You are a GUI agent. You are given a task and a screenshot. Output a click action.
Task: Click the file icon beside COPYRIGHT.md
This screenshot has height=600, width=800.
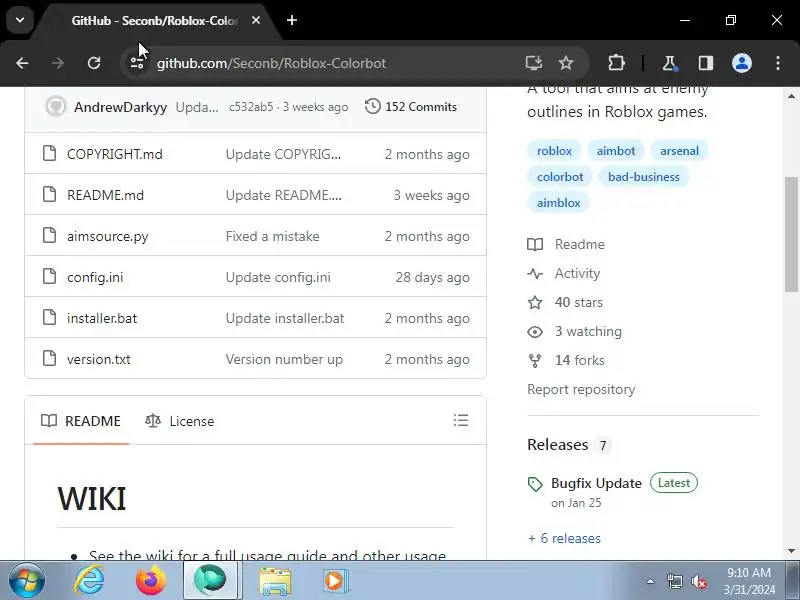[x=49, y=153]
